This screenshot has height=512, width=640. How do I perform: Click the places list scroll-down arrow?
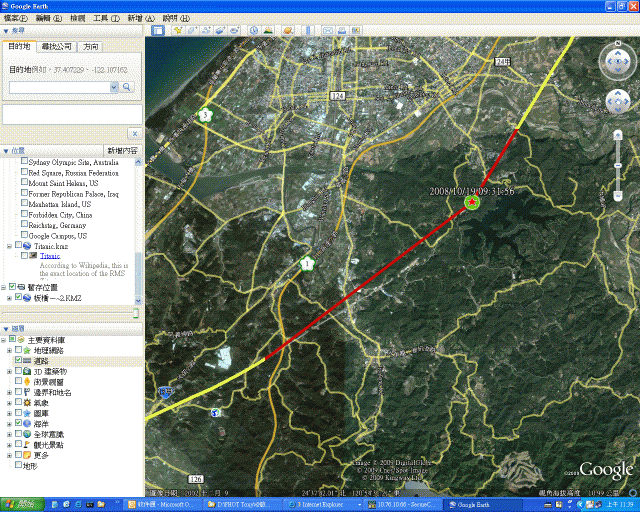tap(138, 301)
